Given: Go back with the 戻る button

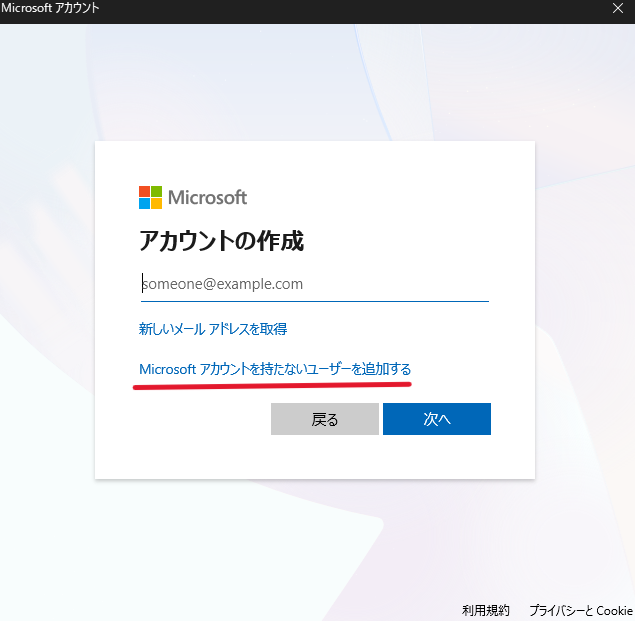Looking at the screenshot, I should (x=325, y=419).
